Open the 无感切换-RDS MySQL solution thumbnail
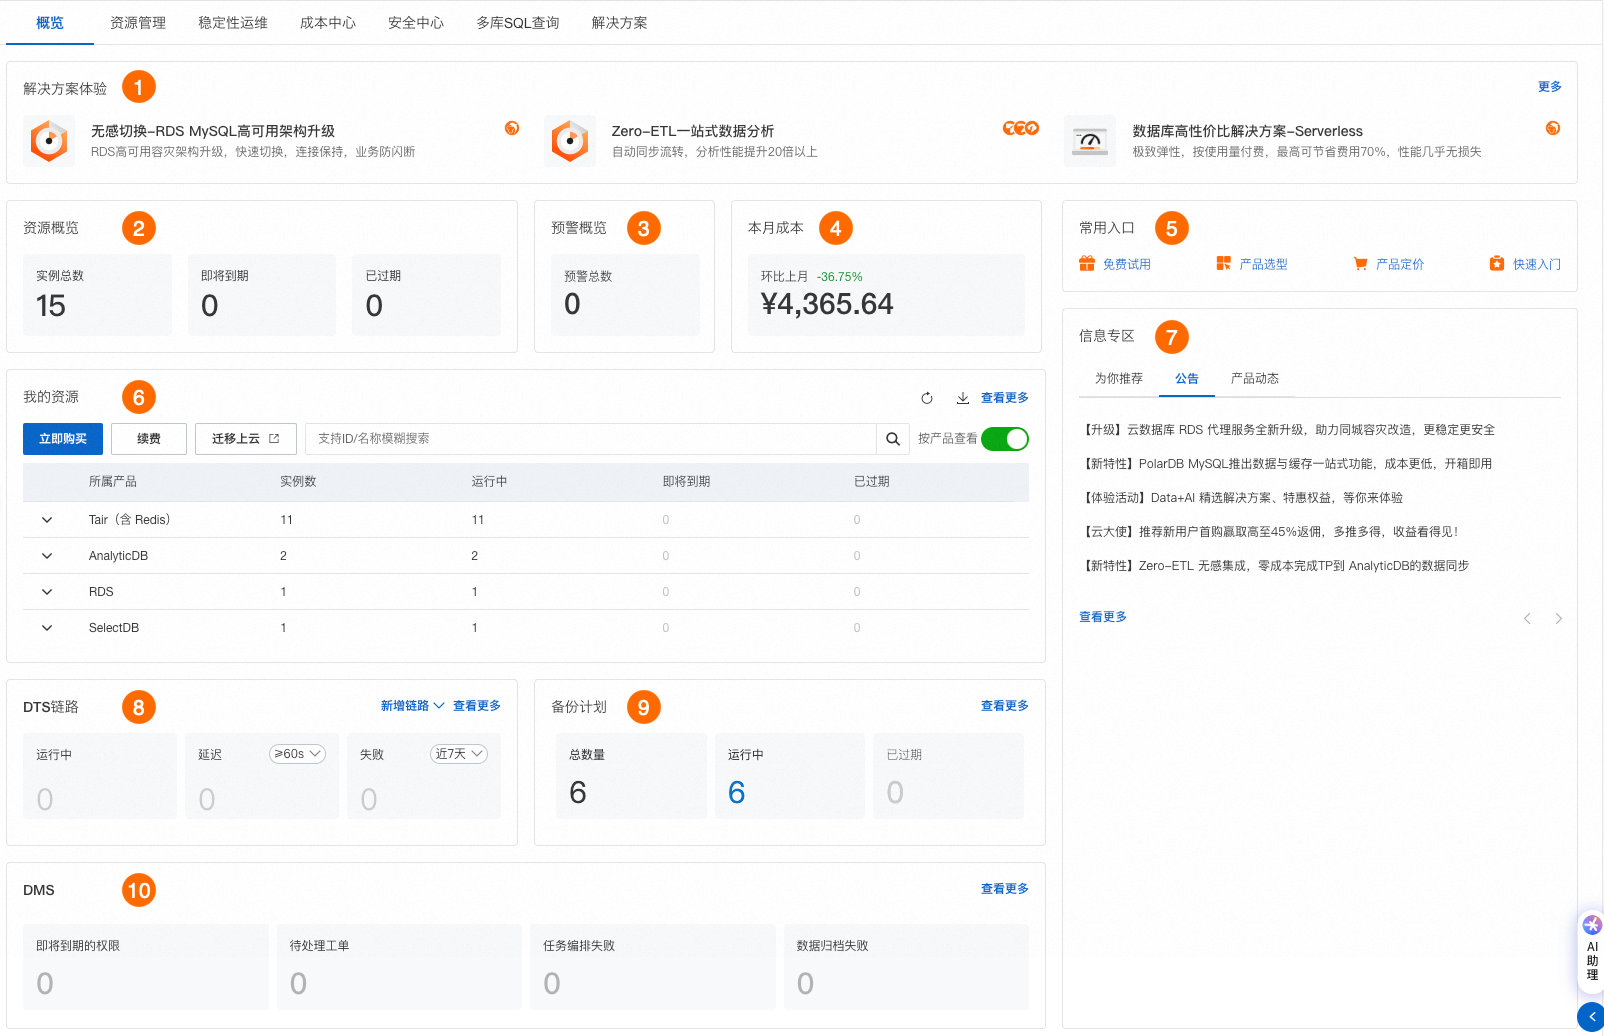This screenshot has height=1036, width=1604. click(49, 140)
